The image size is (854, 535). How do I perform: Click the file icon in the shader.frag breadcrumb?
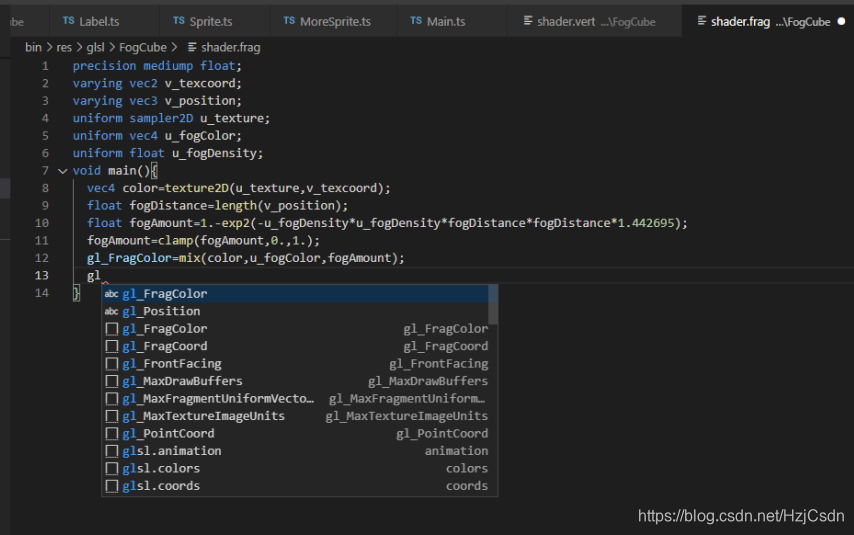192,47
